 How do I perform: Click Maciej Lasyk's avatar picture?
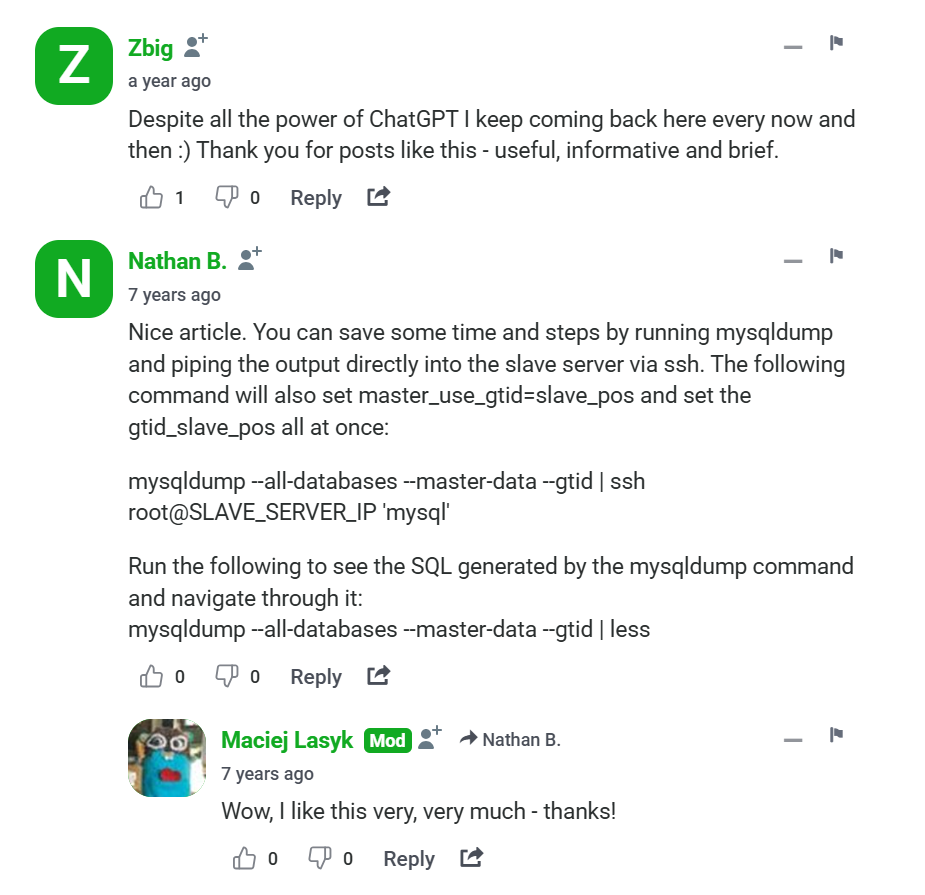pyautogui.click(x=168, y=758)
